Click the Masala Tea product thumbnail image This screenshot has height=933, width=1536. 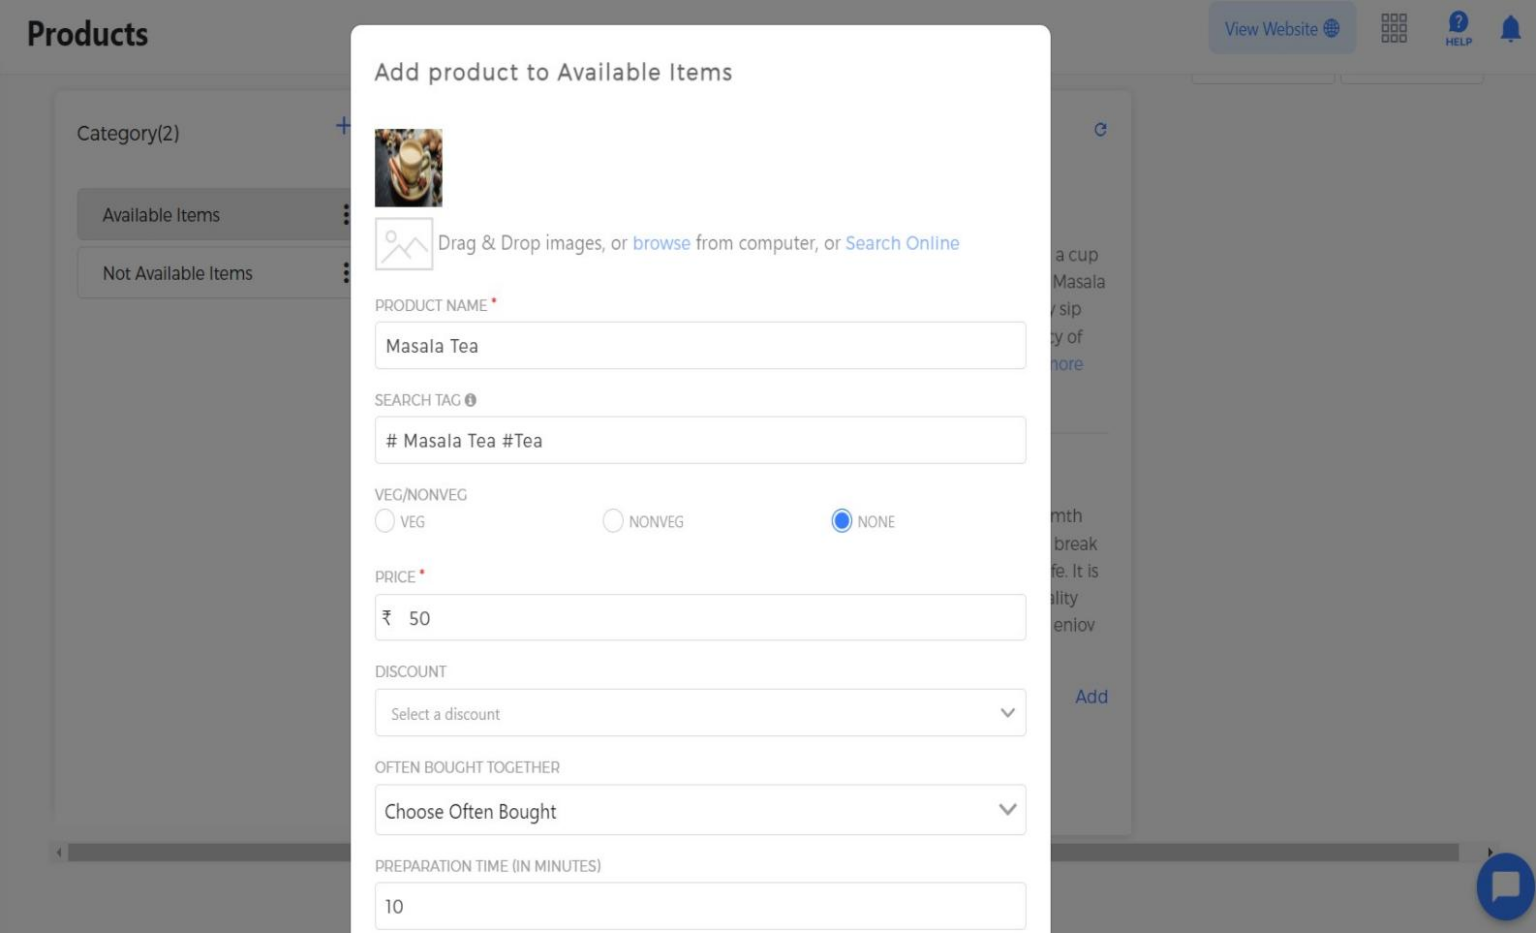pyautogui.click(x=408, y=167)
